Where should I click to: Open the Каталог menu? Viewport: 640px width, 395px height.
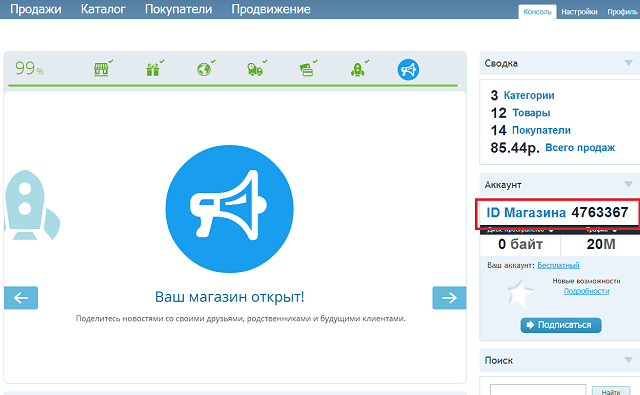[x=103, y=9]
